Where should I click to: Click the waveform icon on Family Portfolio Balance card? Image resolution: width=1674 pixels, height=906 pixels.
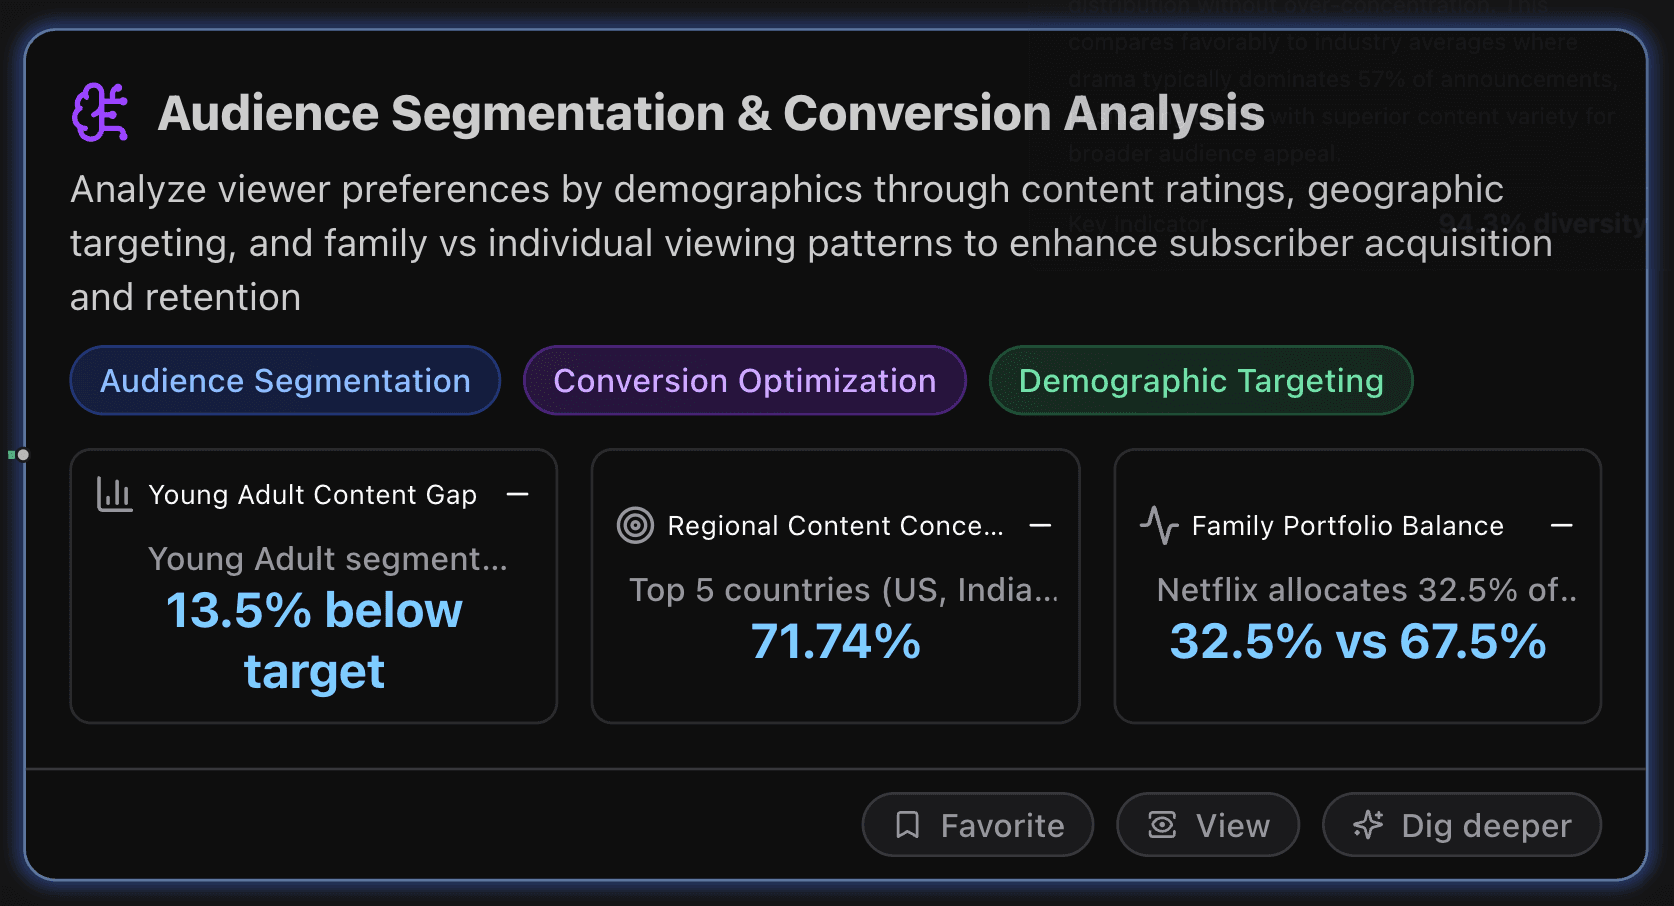(1160, 525)
